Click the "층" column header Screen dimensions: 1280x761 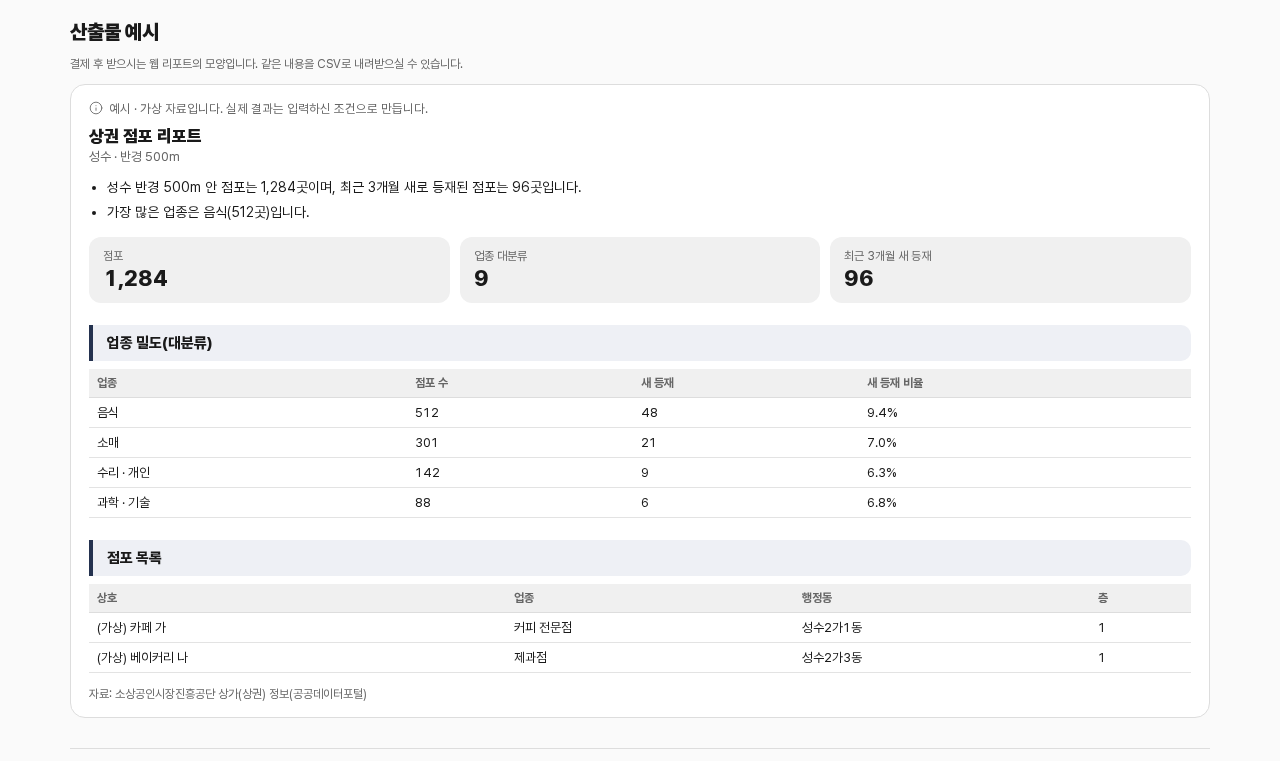pyautogui.click(x=1103, y=598)
